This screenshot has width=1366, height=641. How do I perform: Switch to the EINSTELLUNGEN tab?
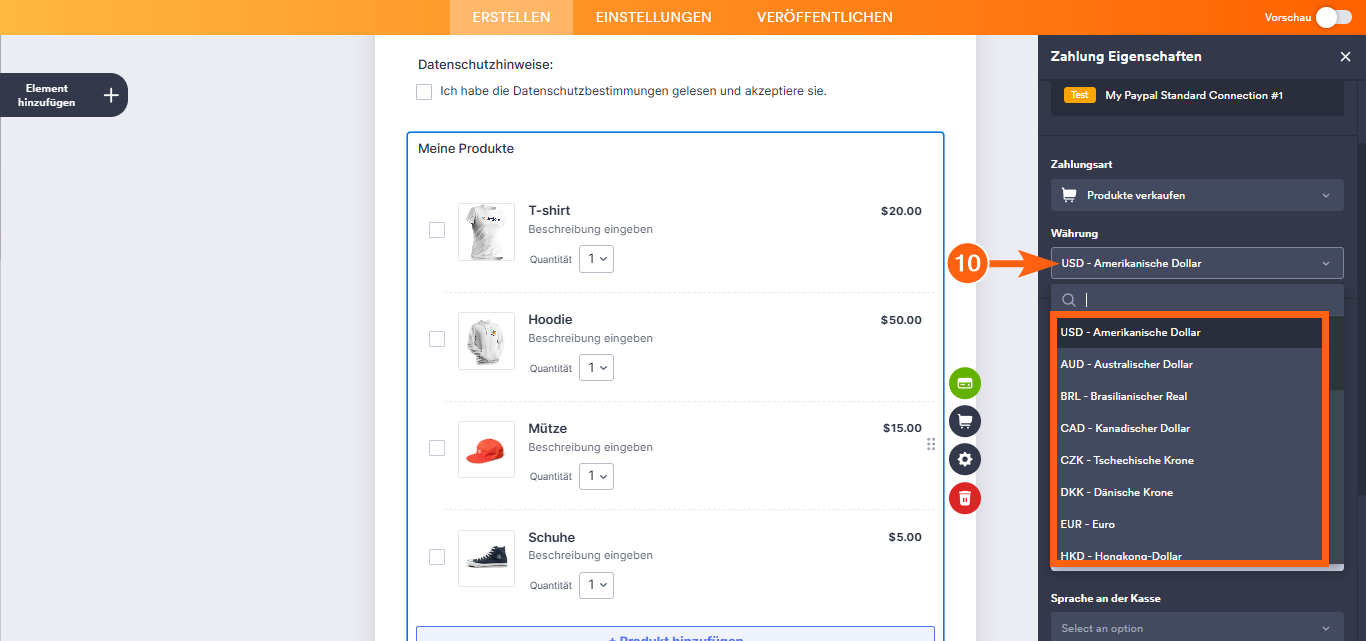click(653, 17)
